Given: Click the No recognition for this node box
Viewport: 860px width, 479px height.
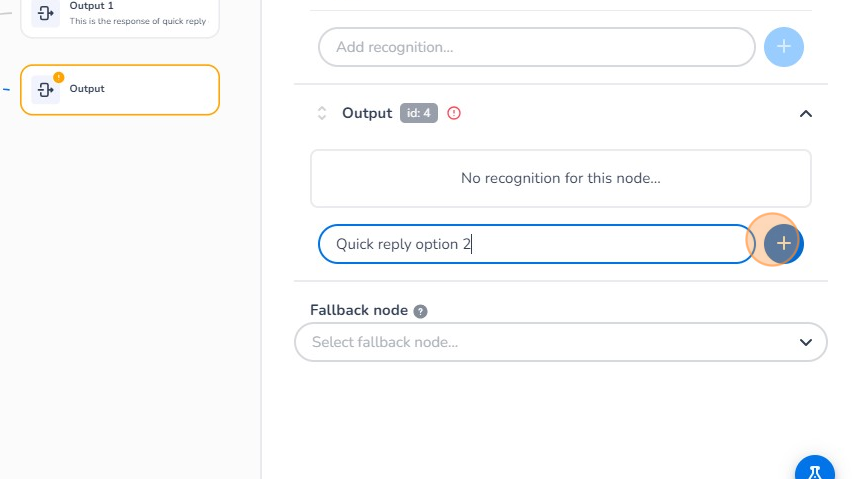Looking at the screenshot, I should click(560, 178).
